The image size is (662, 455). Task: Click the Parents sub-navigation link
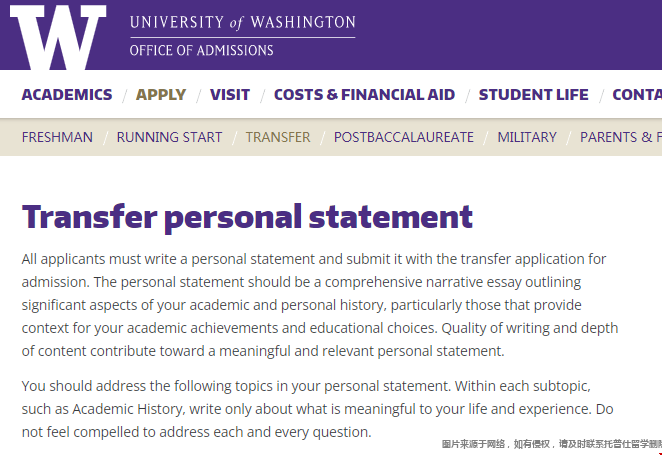coord(620,137)
